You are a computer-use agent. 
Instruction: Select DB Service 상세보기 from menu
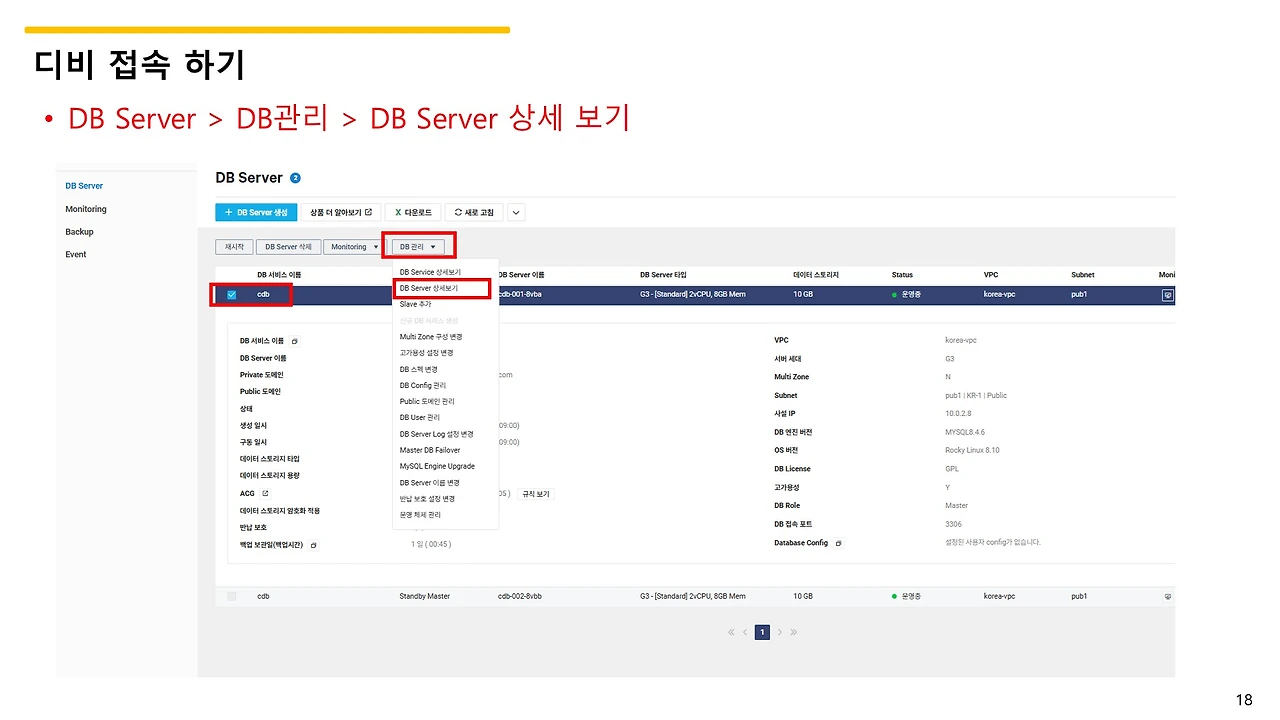[430, 272]
